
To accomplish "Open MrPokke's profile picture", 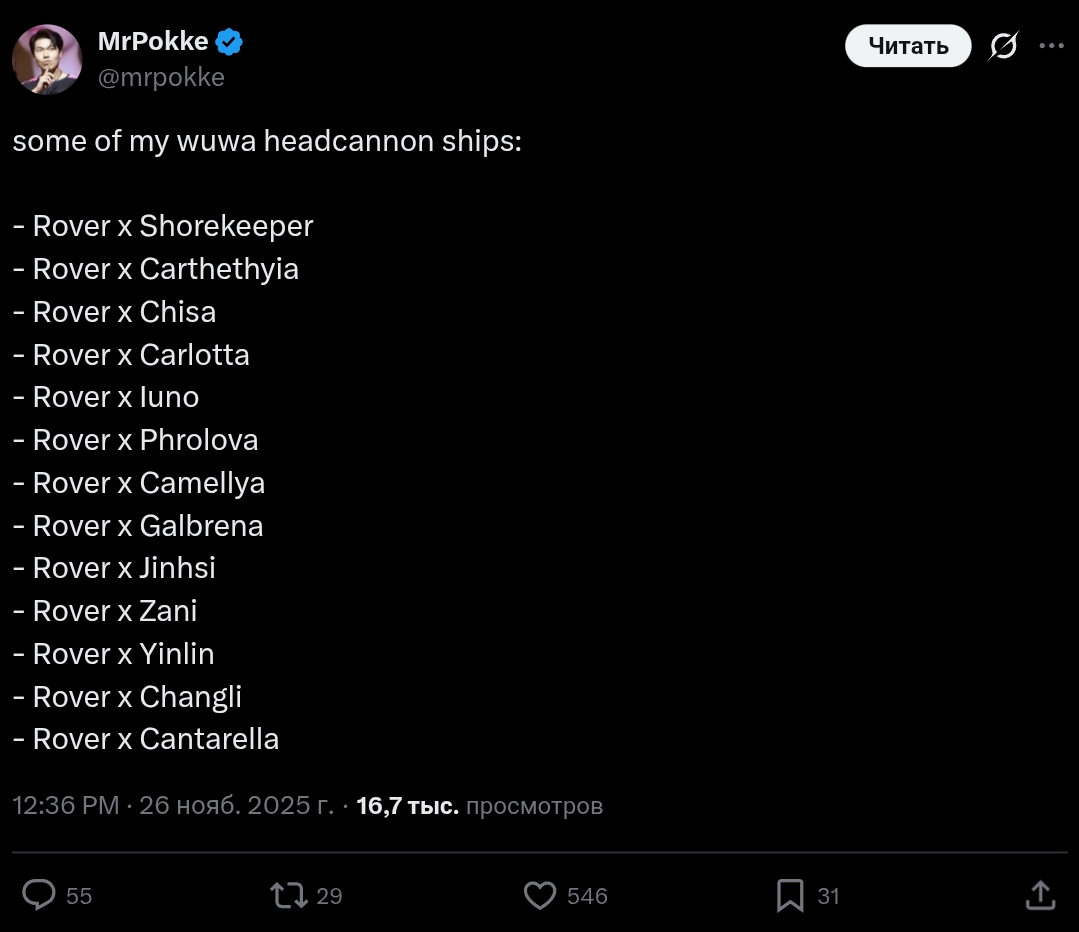I will [47, 59].
